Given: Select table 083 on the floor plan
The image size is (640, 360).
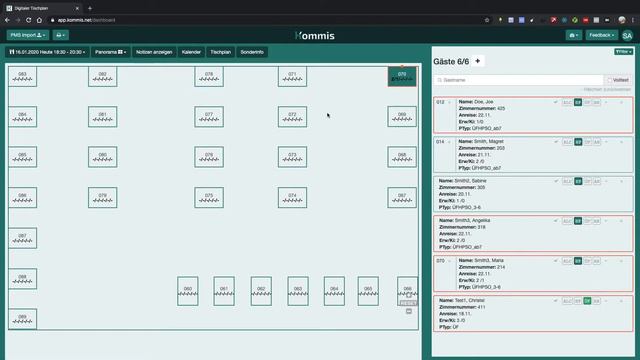Looking at the screenshot, I should [x=22, y=76].
